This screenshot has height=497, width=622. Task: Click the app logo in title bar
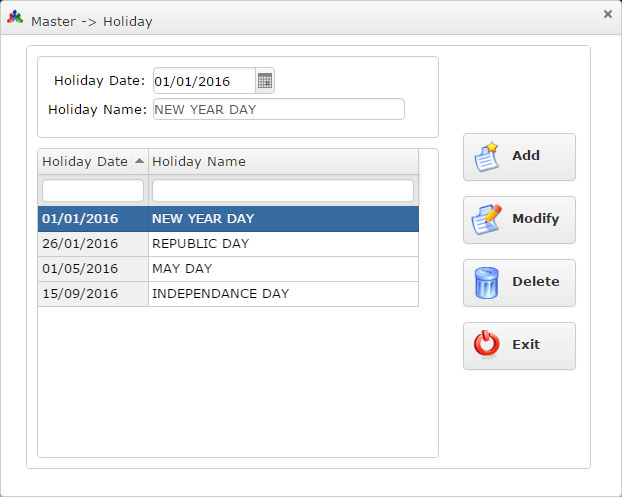pyautogui.click(x=15, y=19)
